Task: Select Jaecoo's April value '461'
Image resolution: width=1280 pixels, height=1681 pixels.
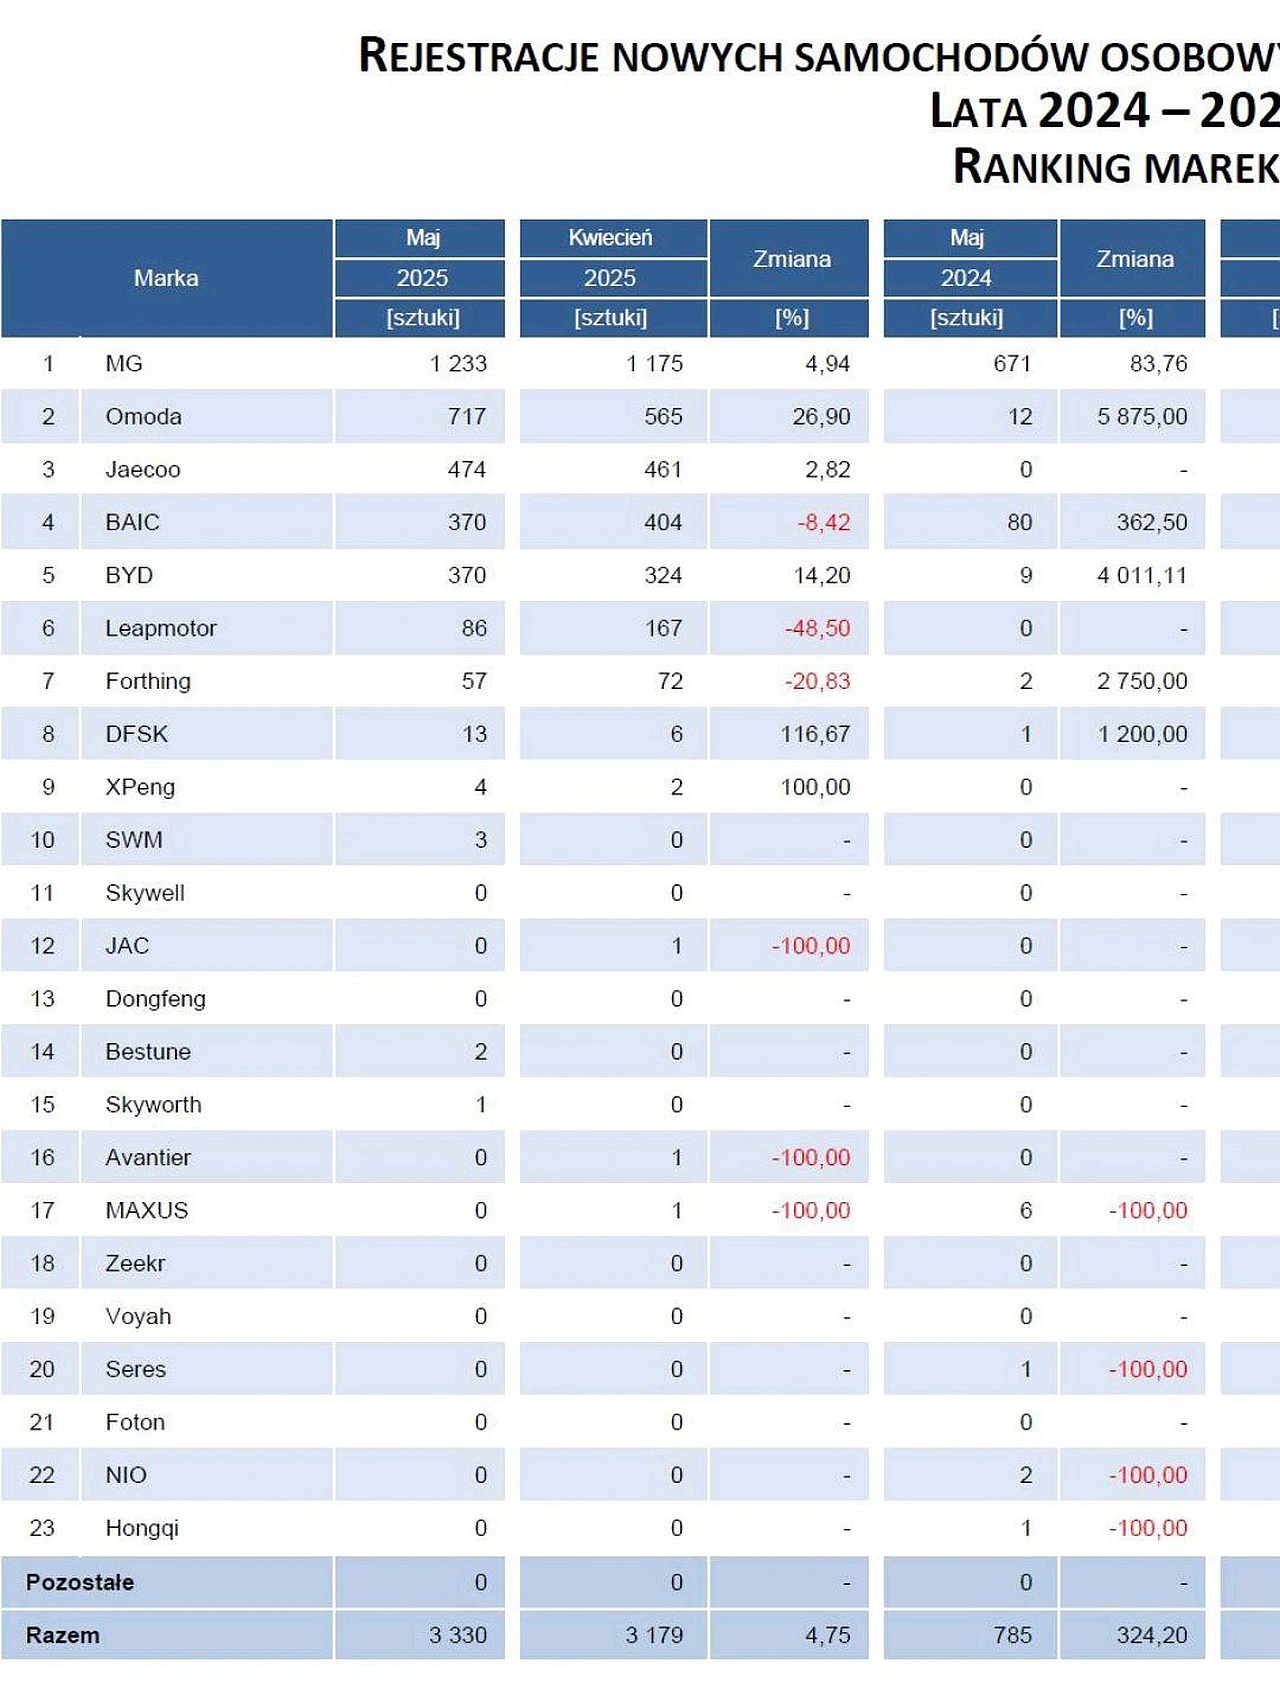Action: click(663, 470)
